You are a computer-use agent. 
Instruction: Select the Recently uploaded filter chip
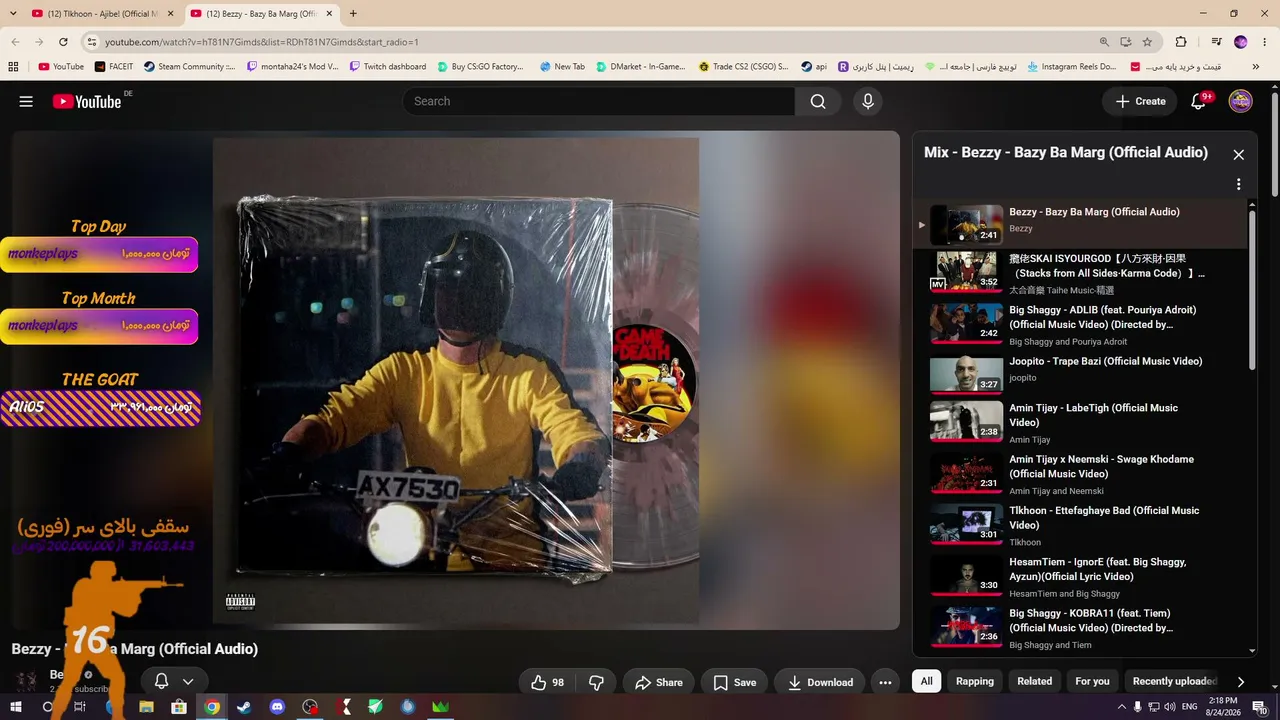pyautogui.click(x=1174, y=681)
